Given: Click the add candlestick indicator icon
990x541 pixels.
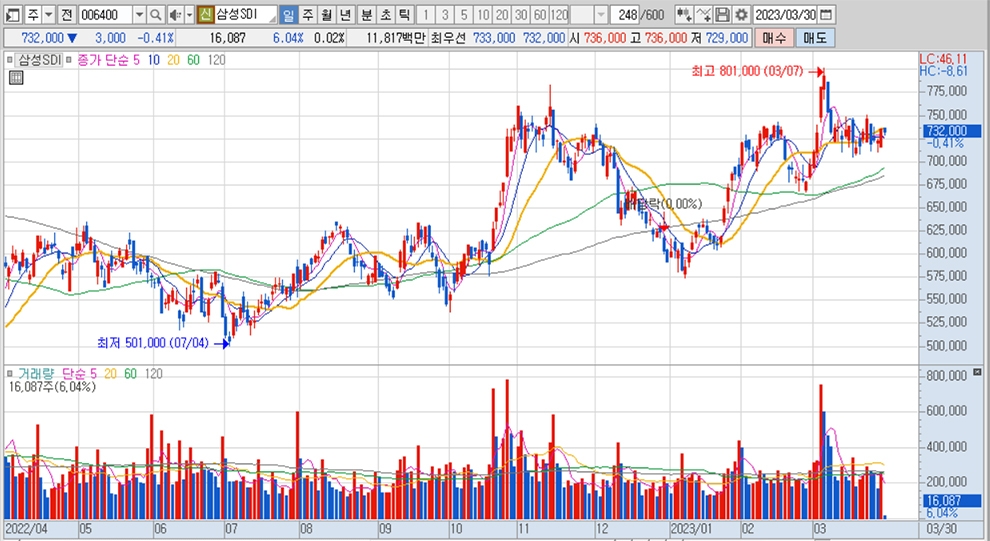Looking at the screenshot, I should [684, 15].
